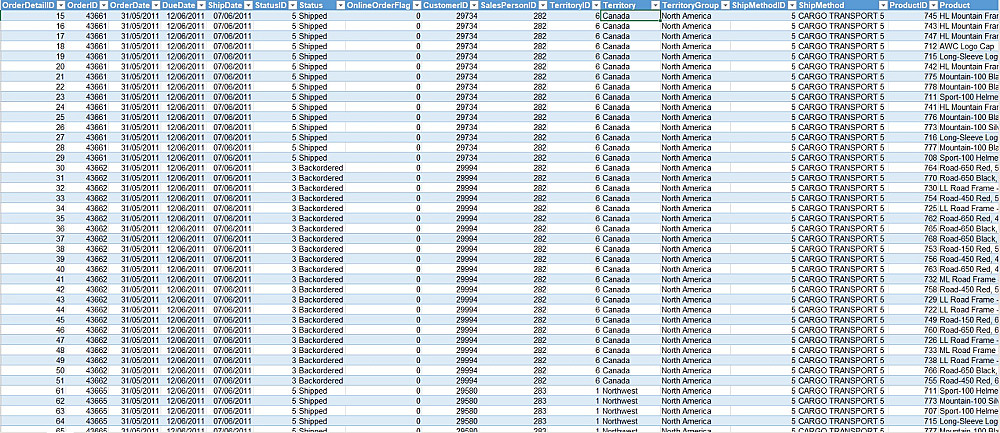
Task: Open the TerritoryGroup column filter dropdown
Action: tap(726, 4)
